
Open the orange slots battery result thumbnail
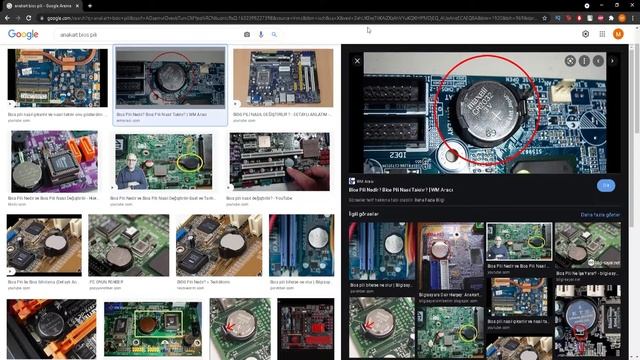tap(51, 329)
